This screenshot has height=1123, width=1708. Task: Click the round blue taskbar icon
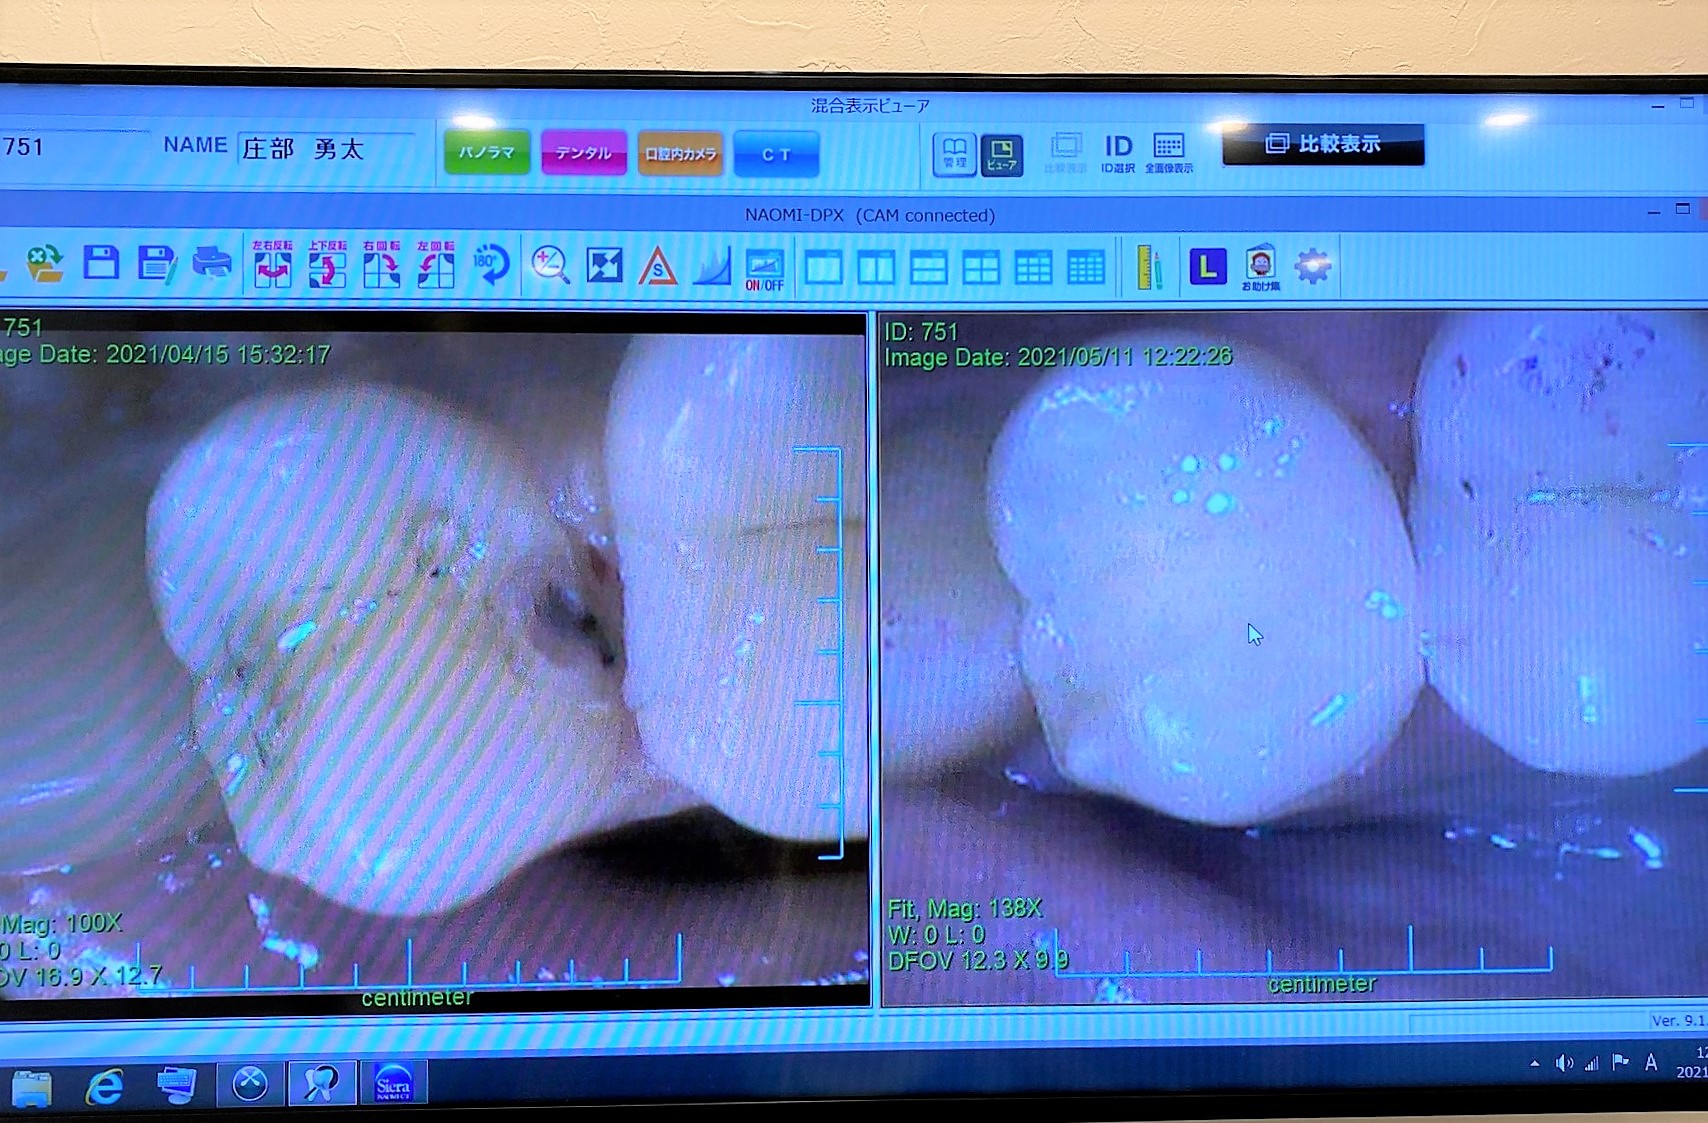point(250,1084)
